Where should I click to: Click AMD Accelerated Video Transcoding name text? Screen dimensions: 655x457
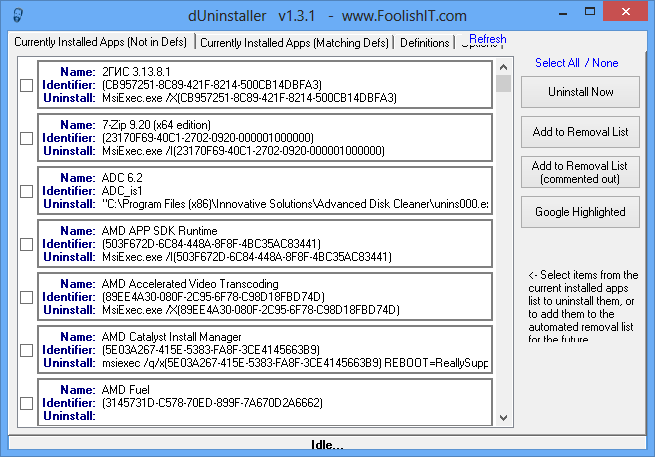click(x=190, y=284)
